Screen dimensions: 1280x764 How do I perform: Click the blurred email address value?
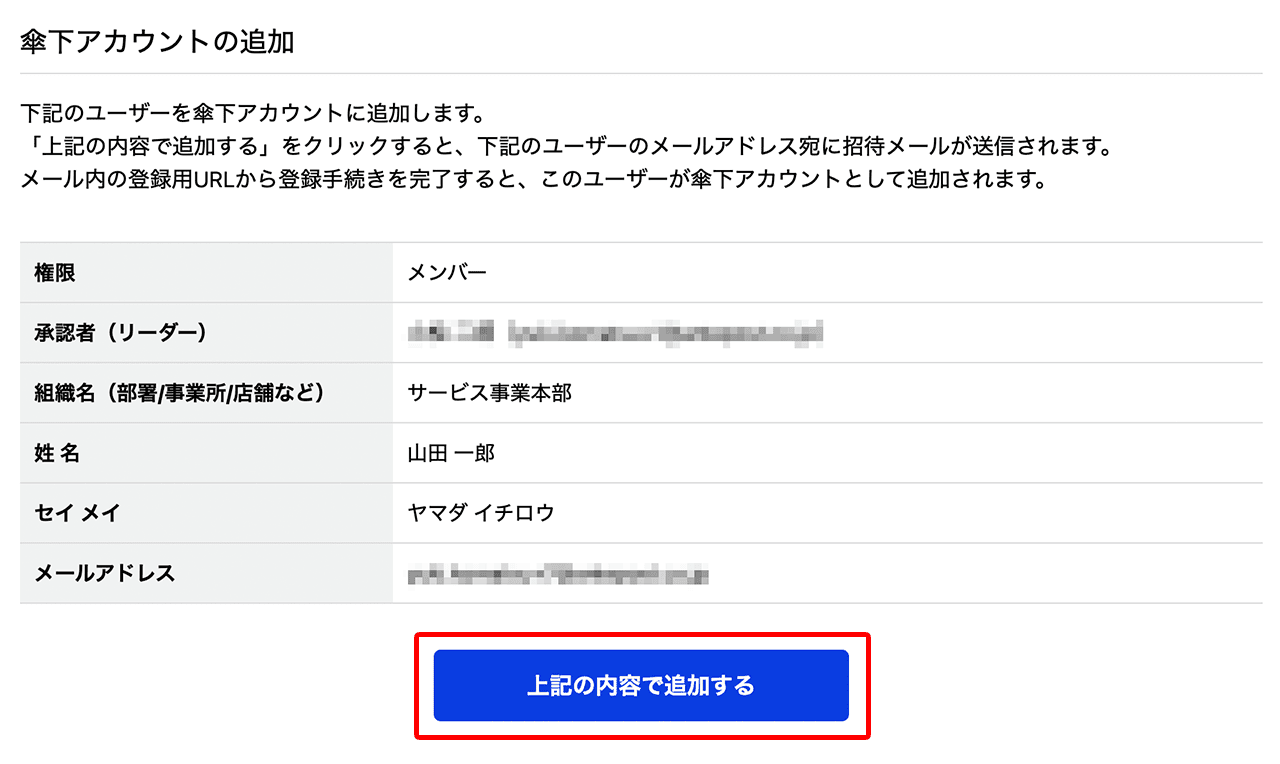click(x=558, y=575)
